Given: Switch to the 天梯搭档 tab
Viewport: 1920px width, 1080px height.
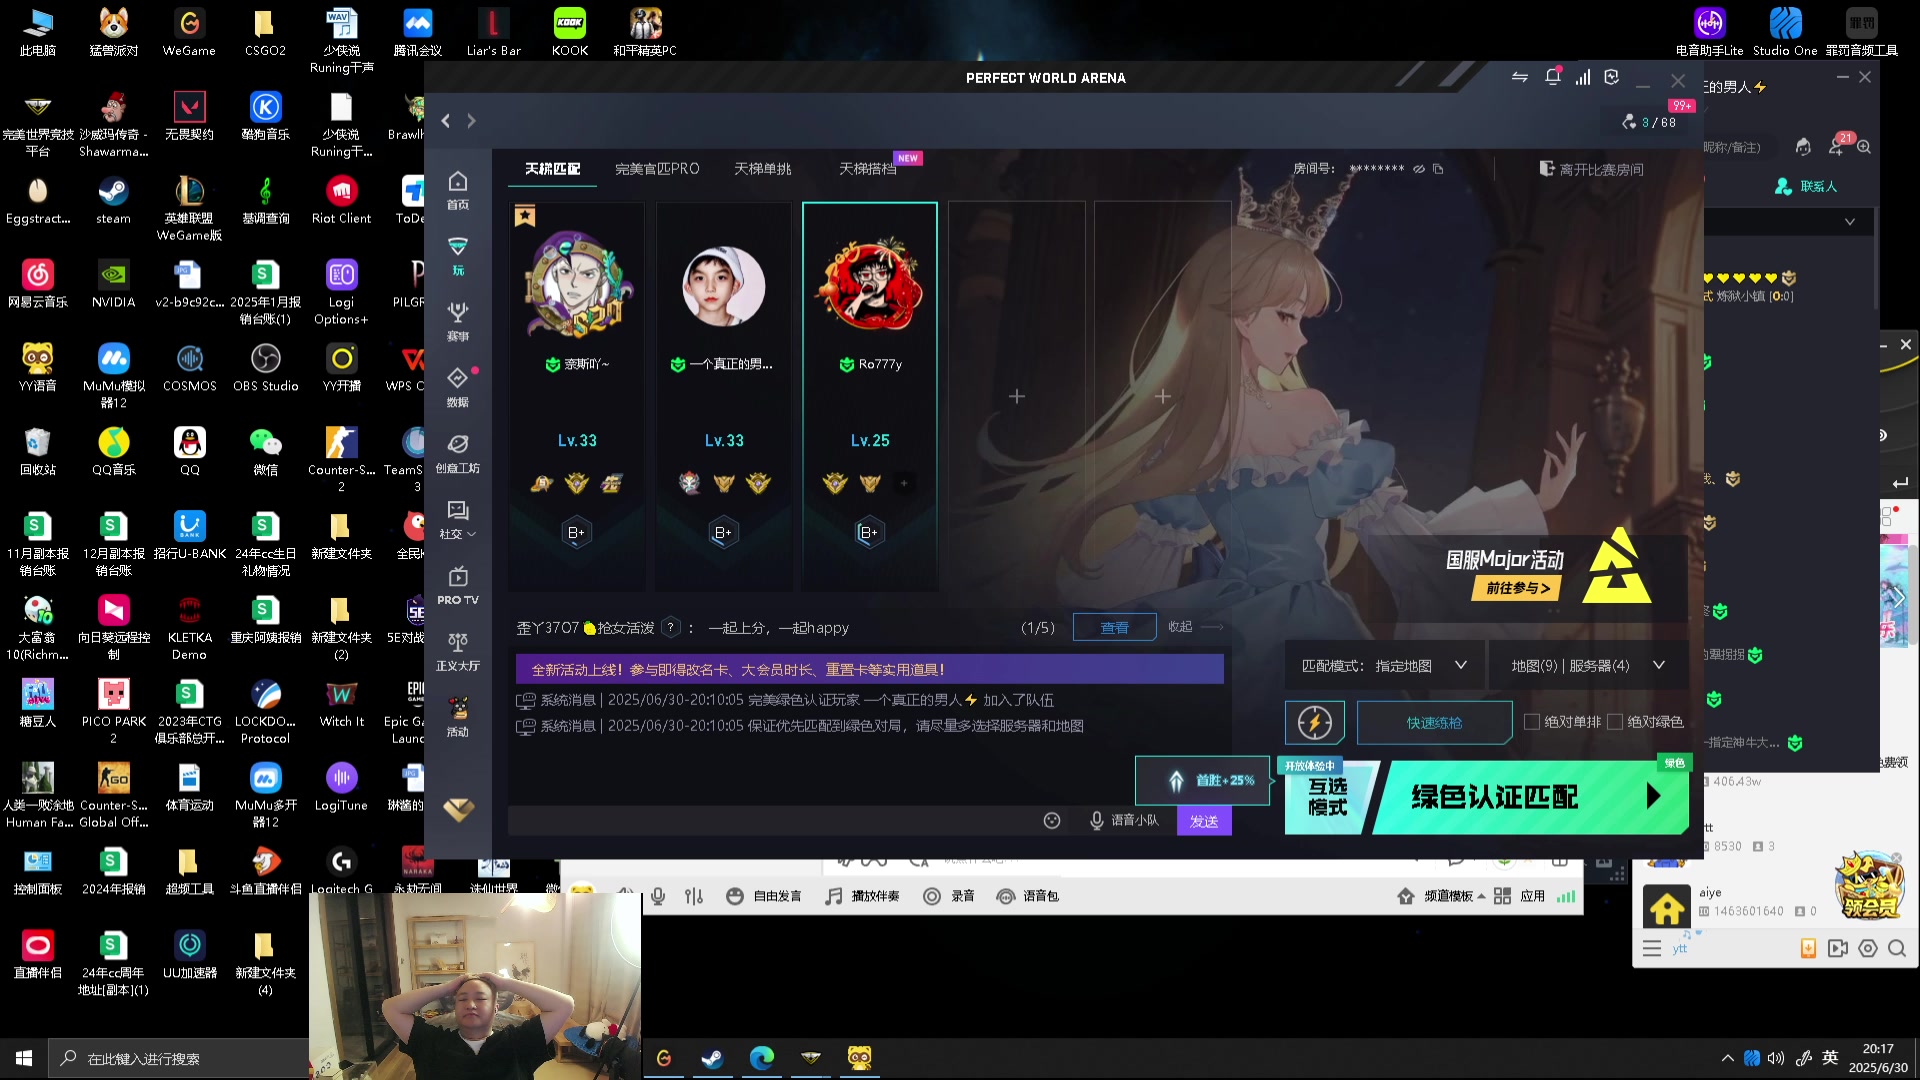Looking at the screenshot, I should click(868, 169).
